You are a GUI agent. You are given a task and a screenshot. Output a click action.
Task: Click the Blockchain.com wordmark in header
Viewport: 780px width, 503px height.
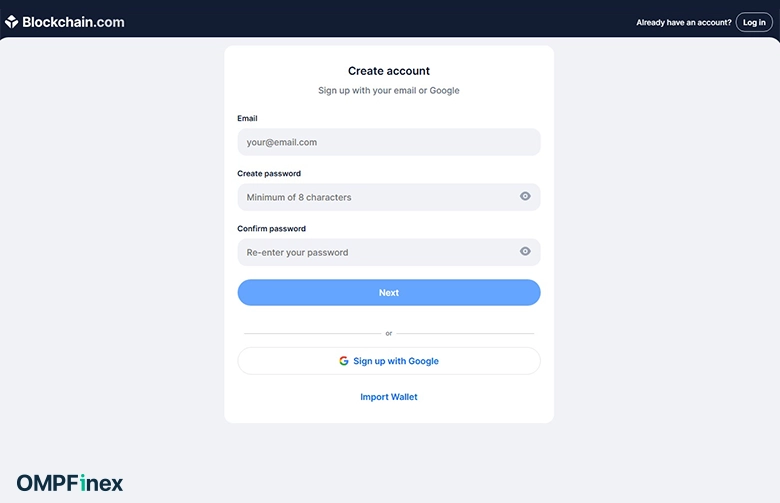point(73,22)
